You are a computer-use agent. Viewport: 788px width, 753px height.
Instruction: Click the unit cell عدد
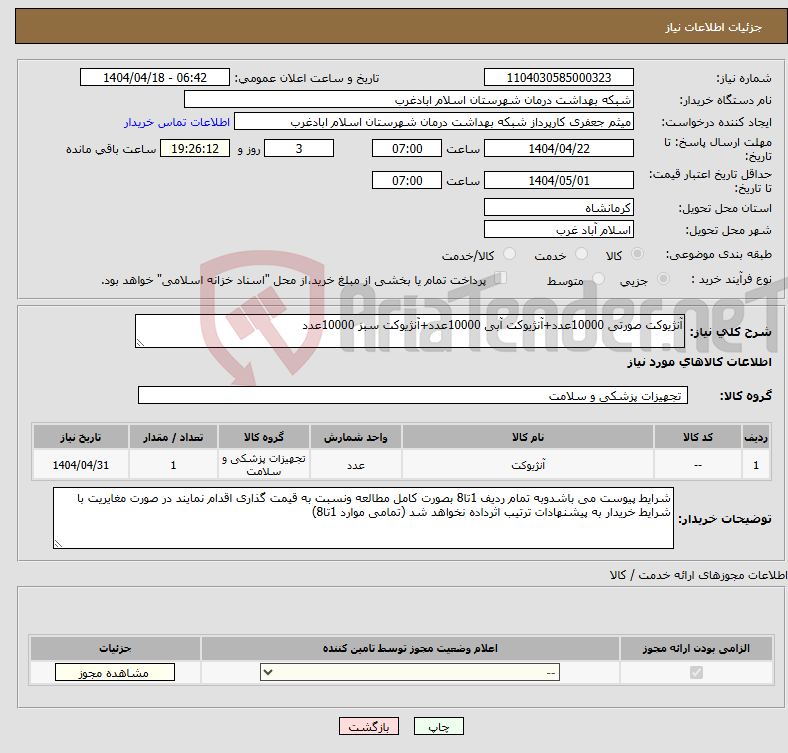[x=356, y=465]
